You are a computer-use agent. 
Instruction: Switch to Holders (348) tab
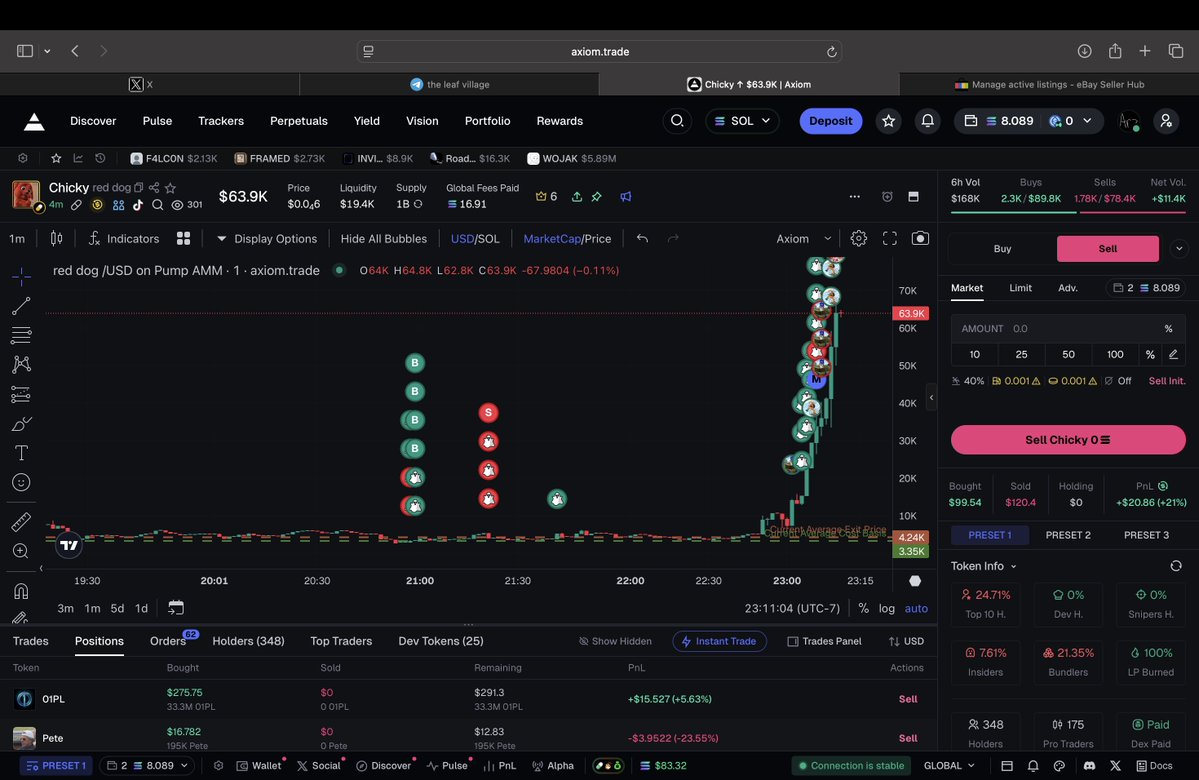point(248,641)
